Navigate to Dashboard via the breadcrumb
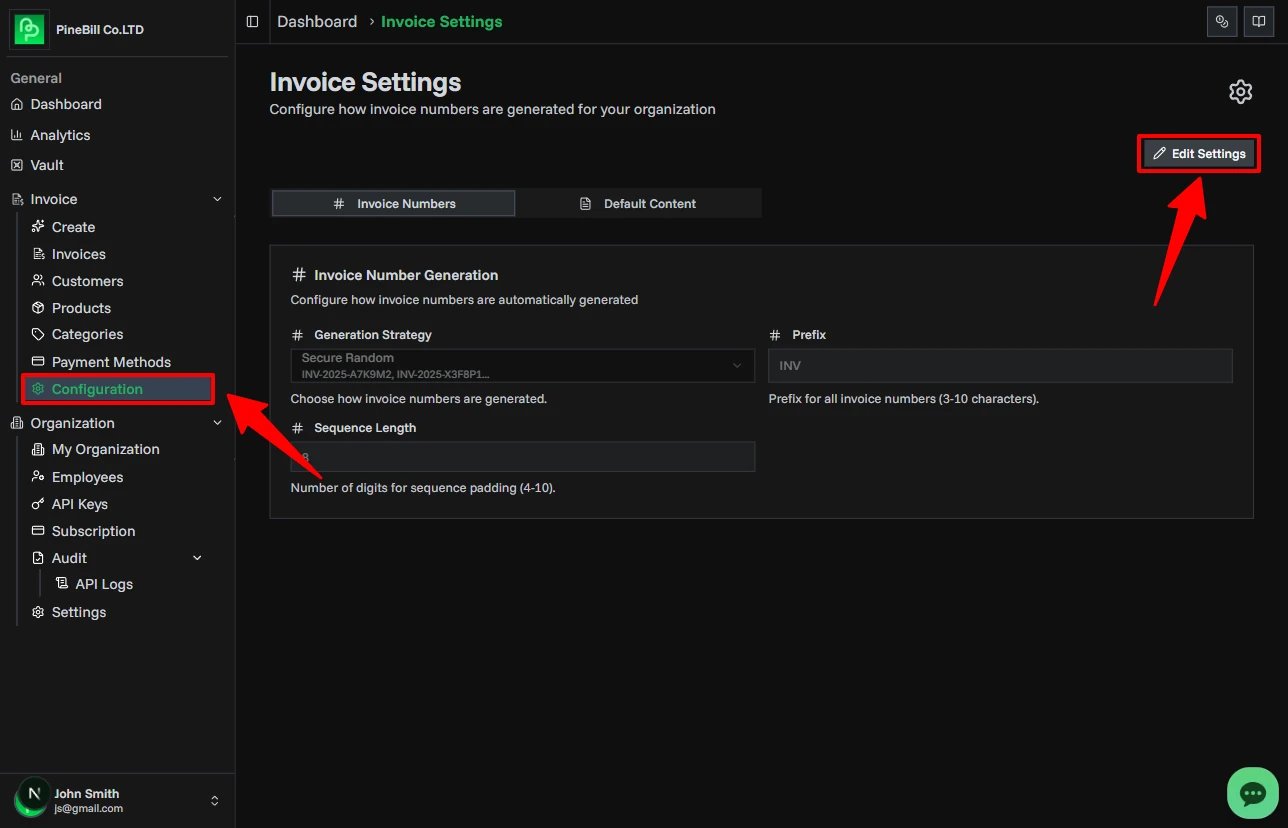1288x828 pixels. [317, 21]
